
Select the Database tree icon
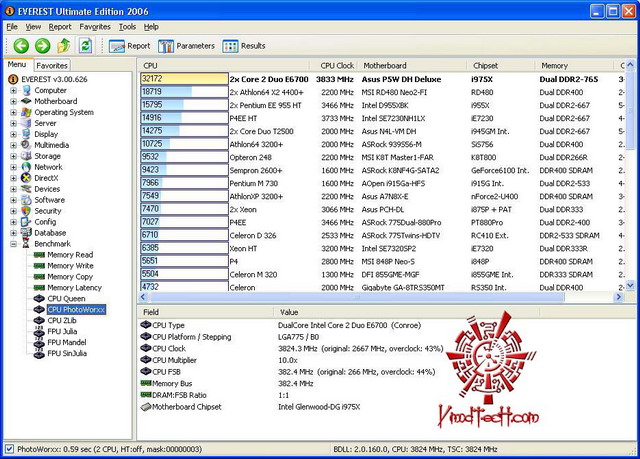pyautogui.click(x=26, y=233)
